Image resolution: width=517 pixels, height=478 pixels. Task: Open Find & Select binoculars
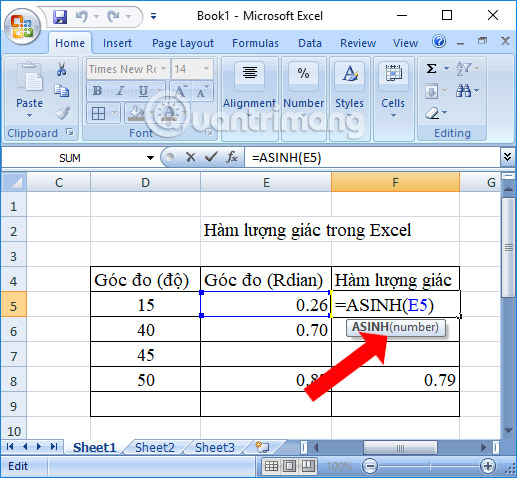(463, 91)
